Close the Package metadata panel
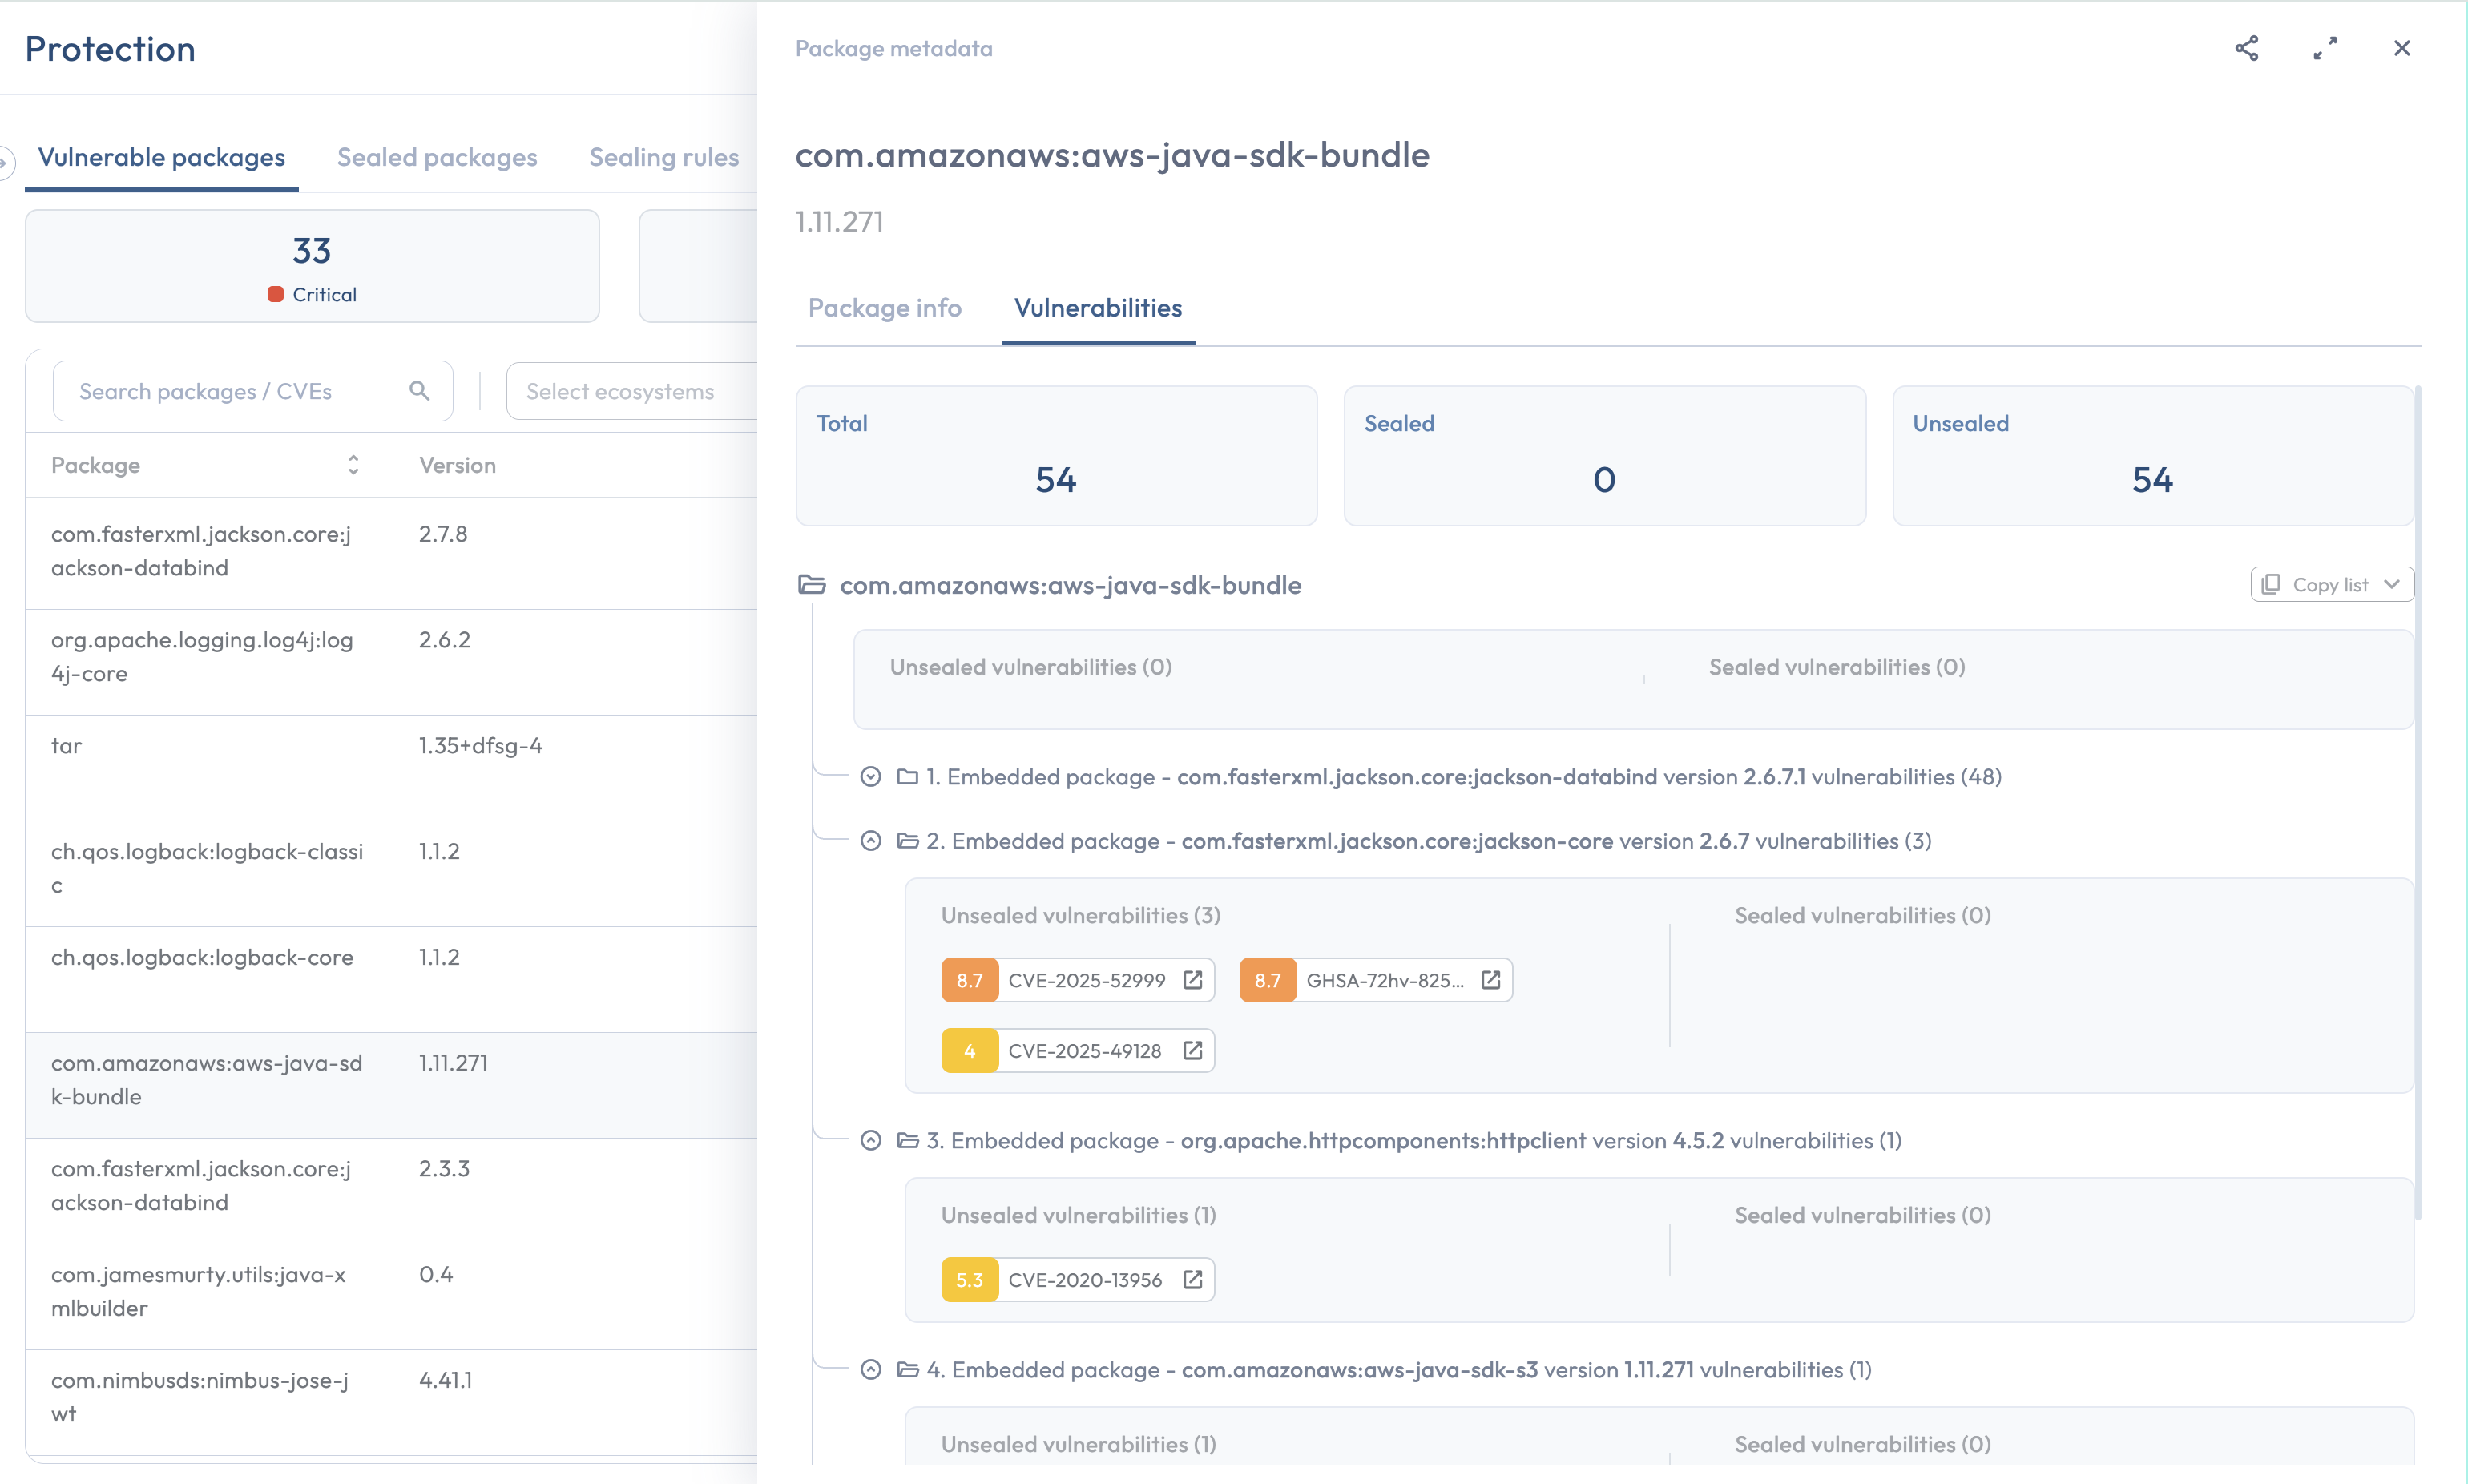Image resolution: width=2468 pixels, height=1484 pixels. point(2402,48)
